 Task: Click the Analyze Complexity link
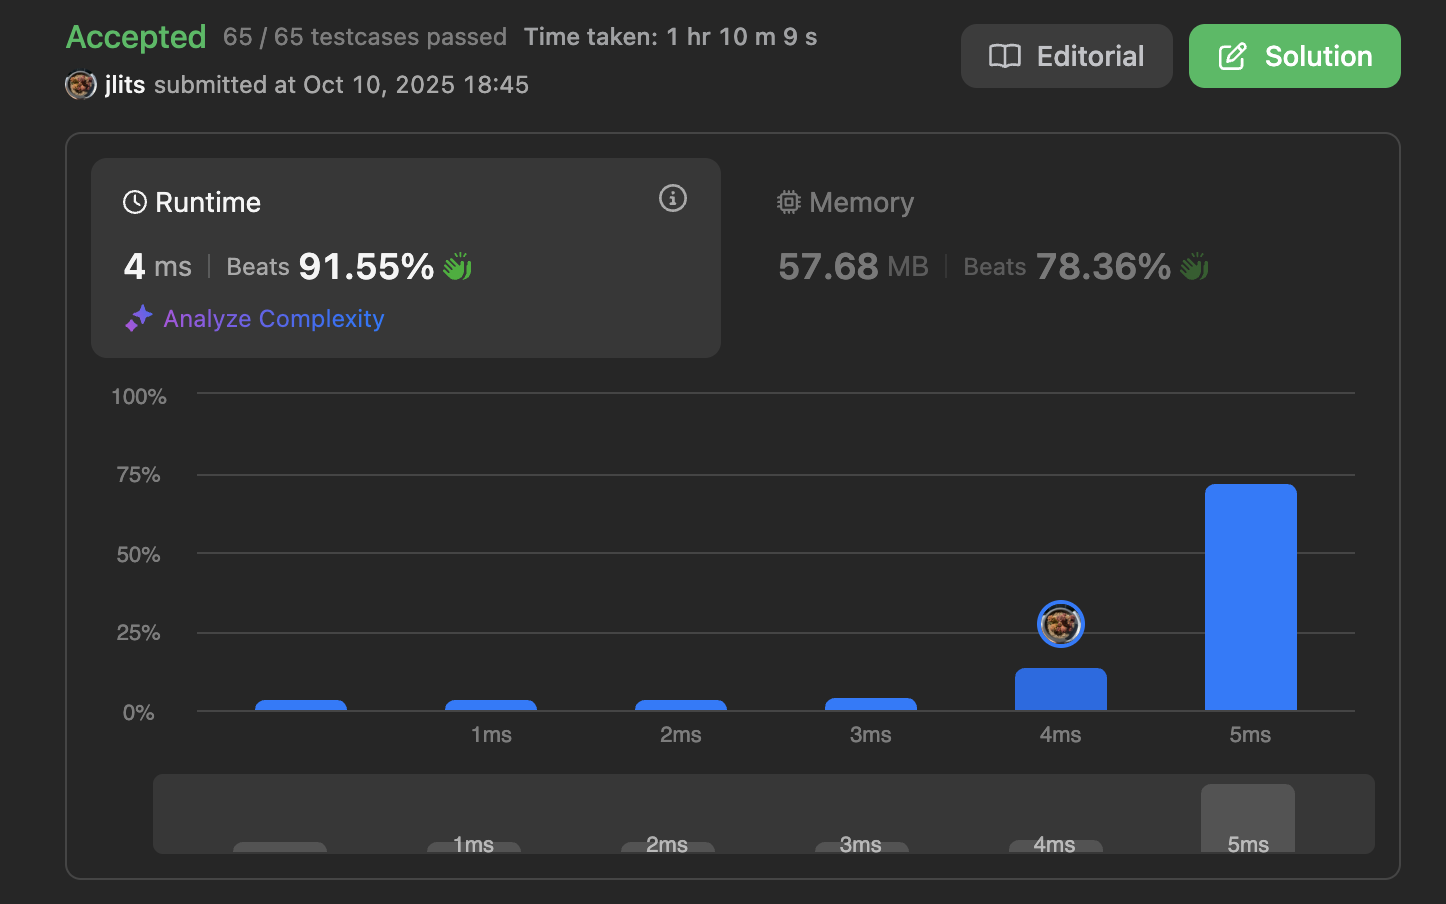pyautogui.click(x=273, y=319)
